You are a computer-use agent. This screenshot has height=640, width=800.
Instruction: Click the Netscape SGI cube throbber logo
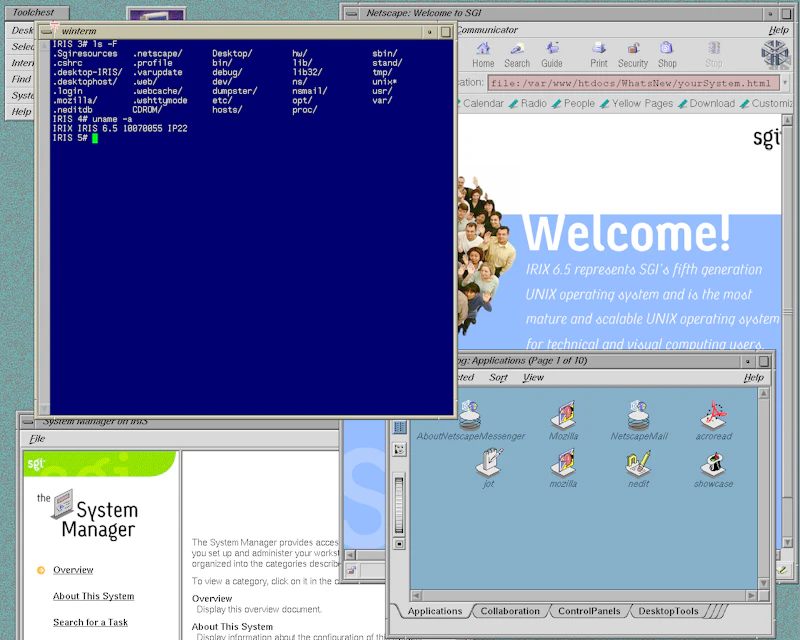775,54
